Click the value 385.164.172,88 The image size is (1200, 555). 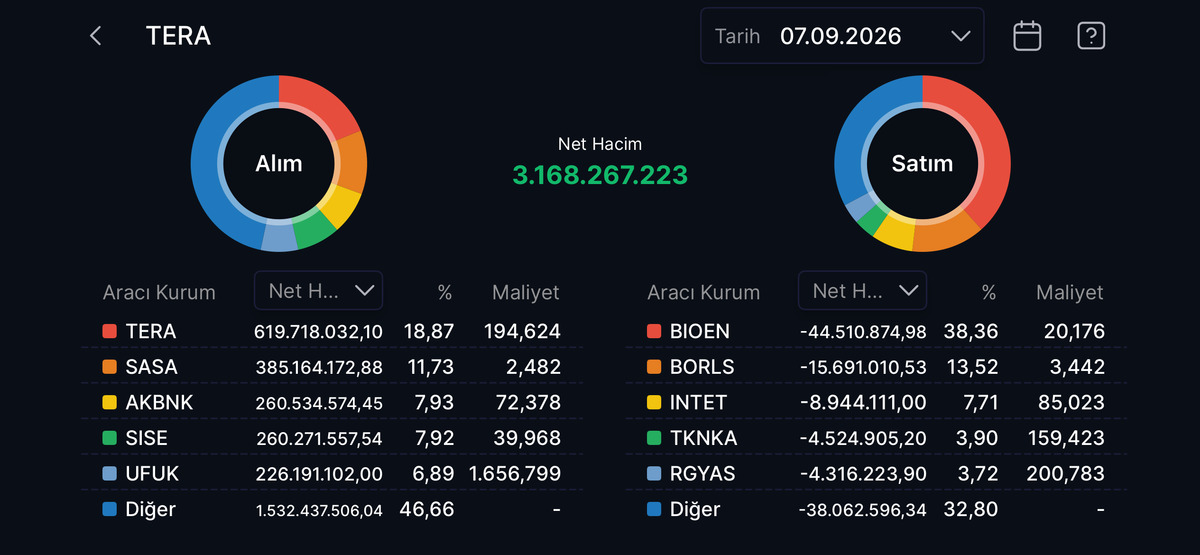point(319,367)
